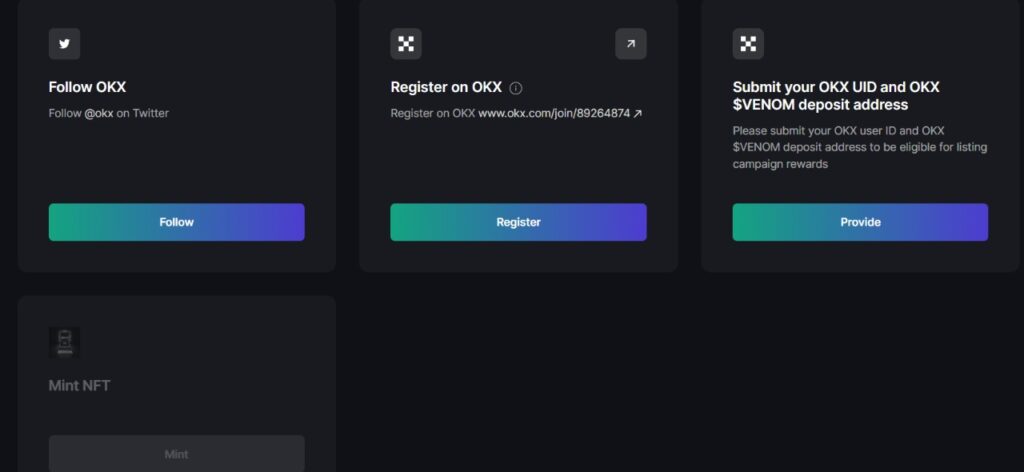Click the OKX logo icon on Register card
The height and width of the screenshot is (472, 1024).
406,44
